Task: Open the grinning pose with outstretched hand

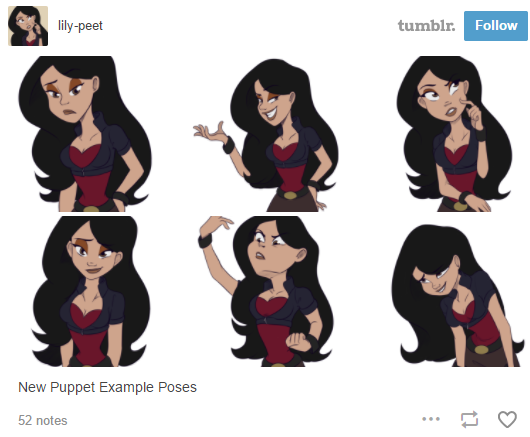Action: coord(265,135)
